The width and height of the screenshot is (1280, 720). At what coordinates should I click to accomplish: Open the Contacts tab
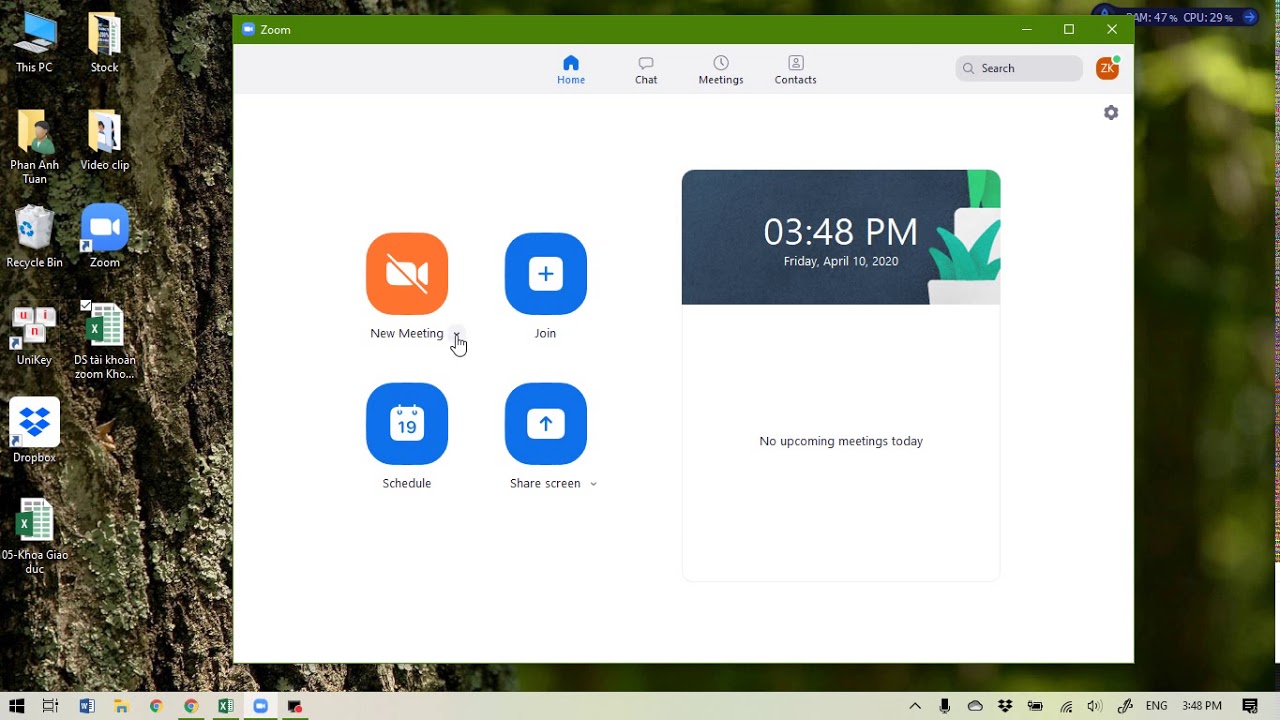tap(796, 70)
